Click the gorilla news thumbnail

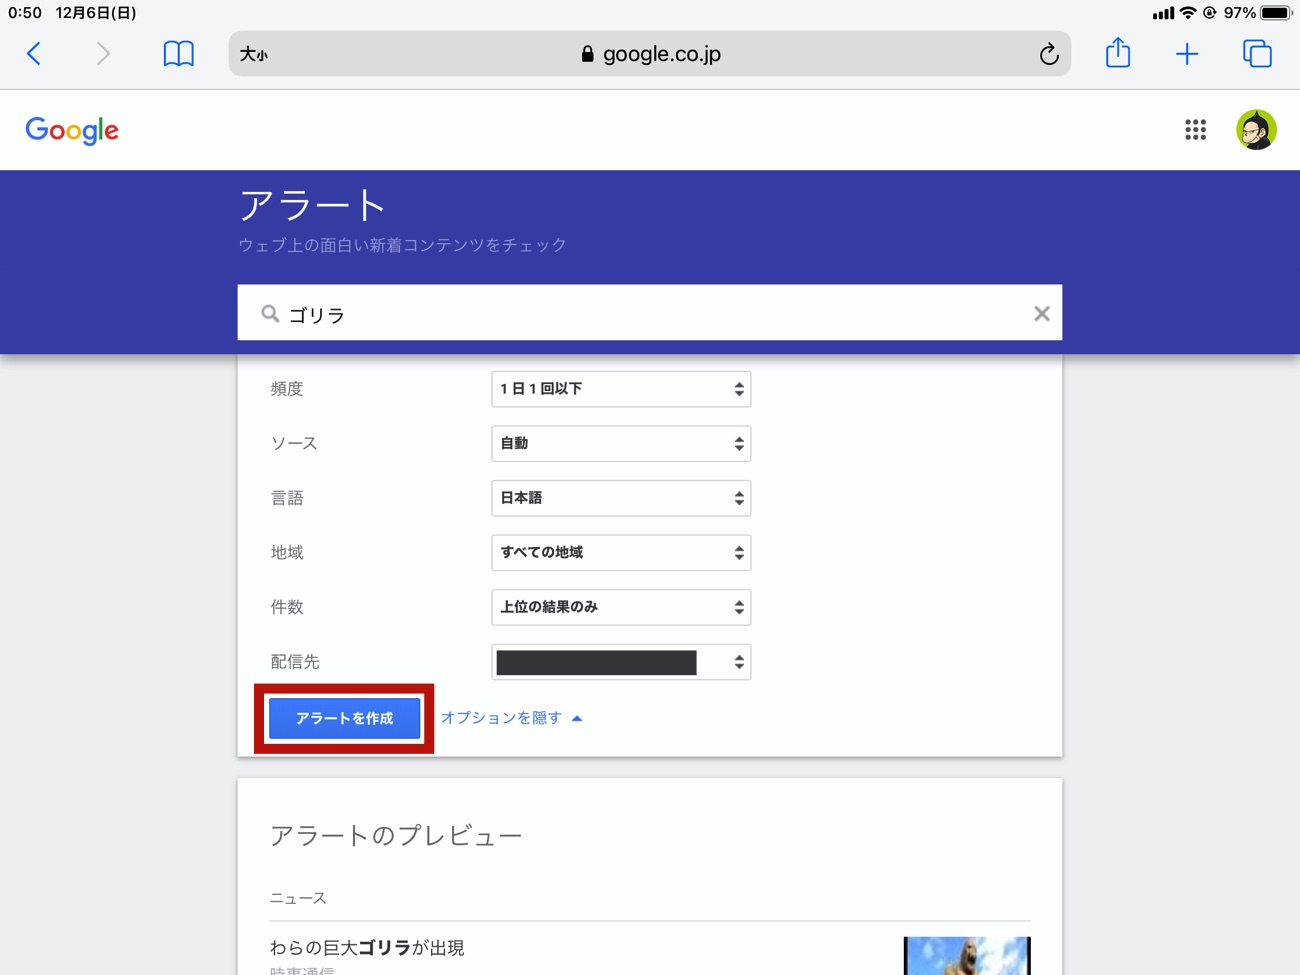967,956
